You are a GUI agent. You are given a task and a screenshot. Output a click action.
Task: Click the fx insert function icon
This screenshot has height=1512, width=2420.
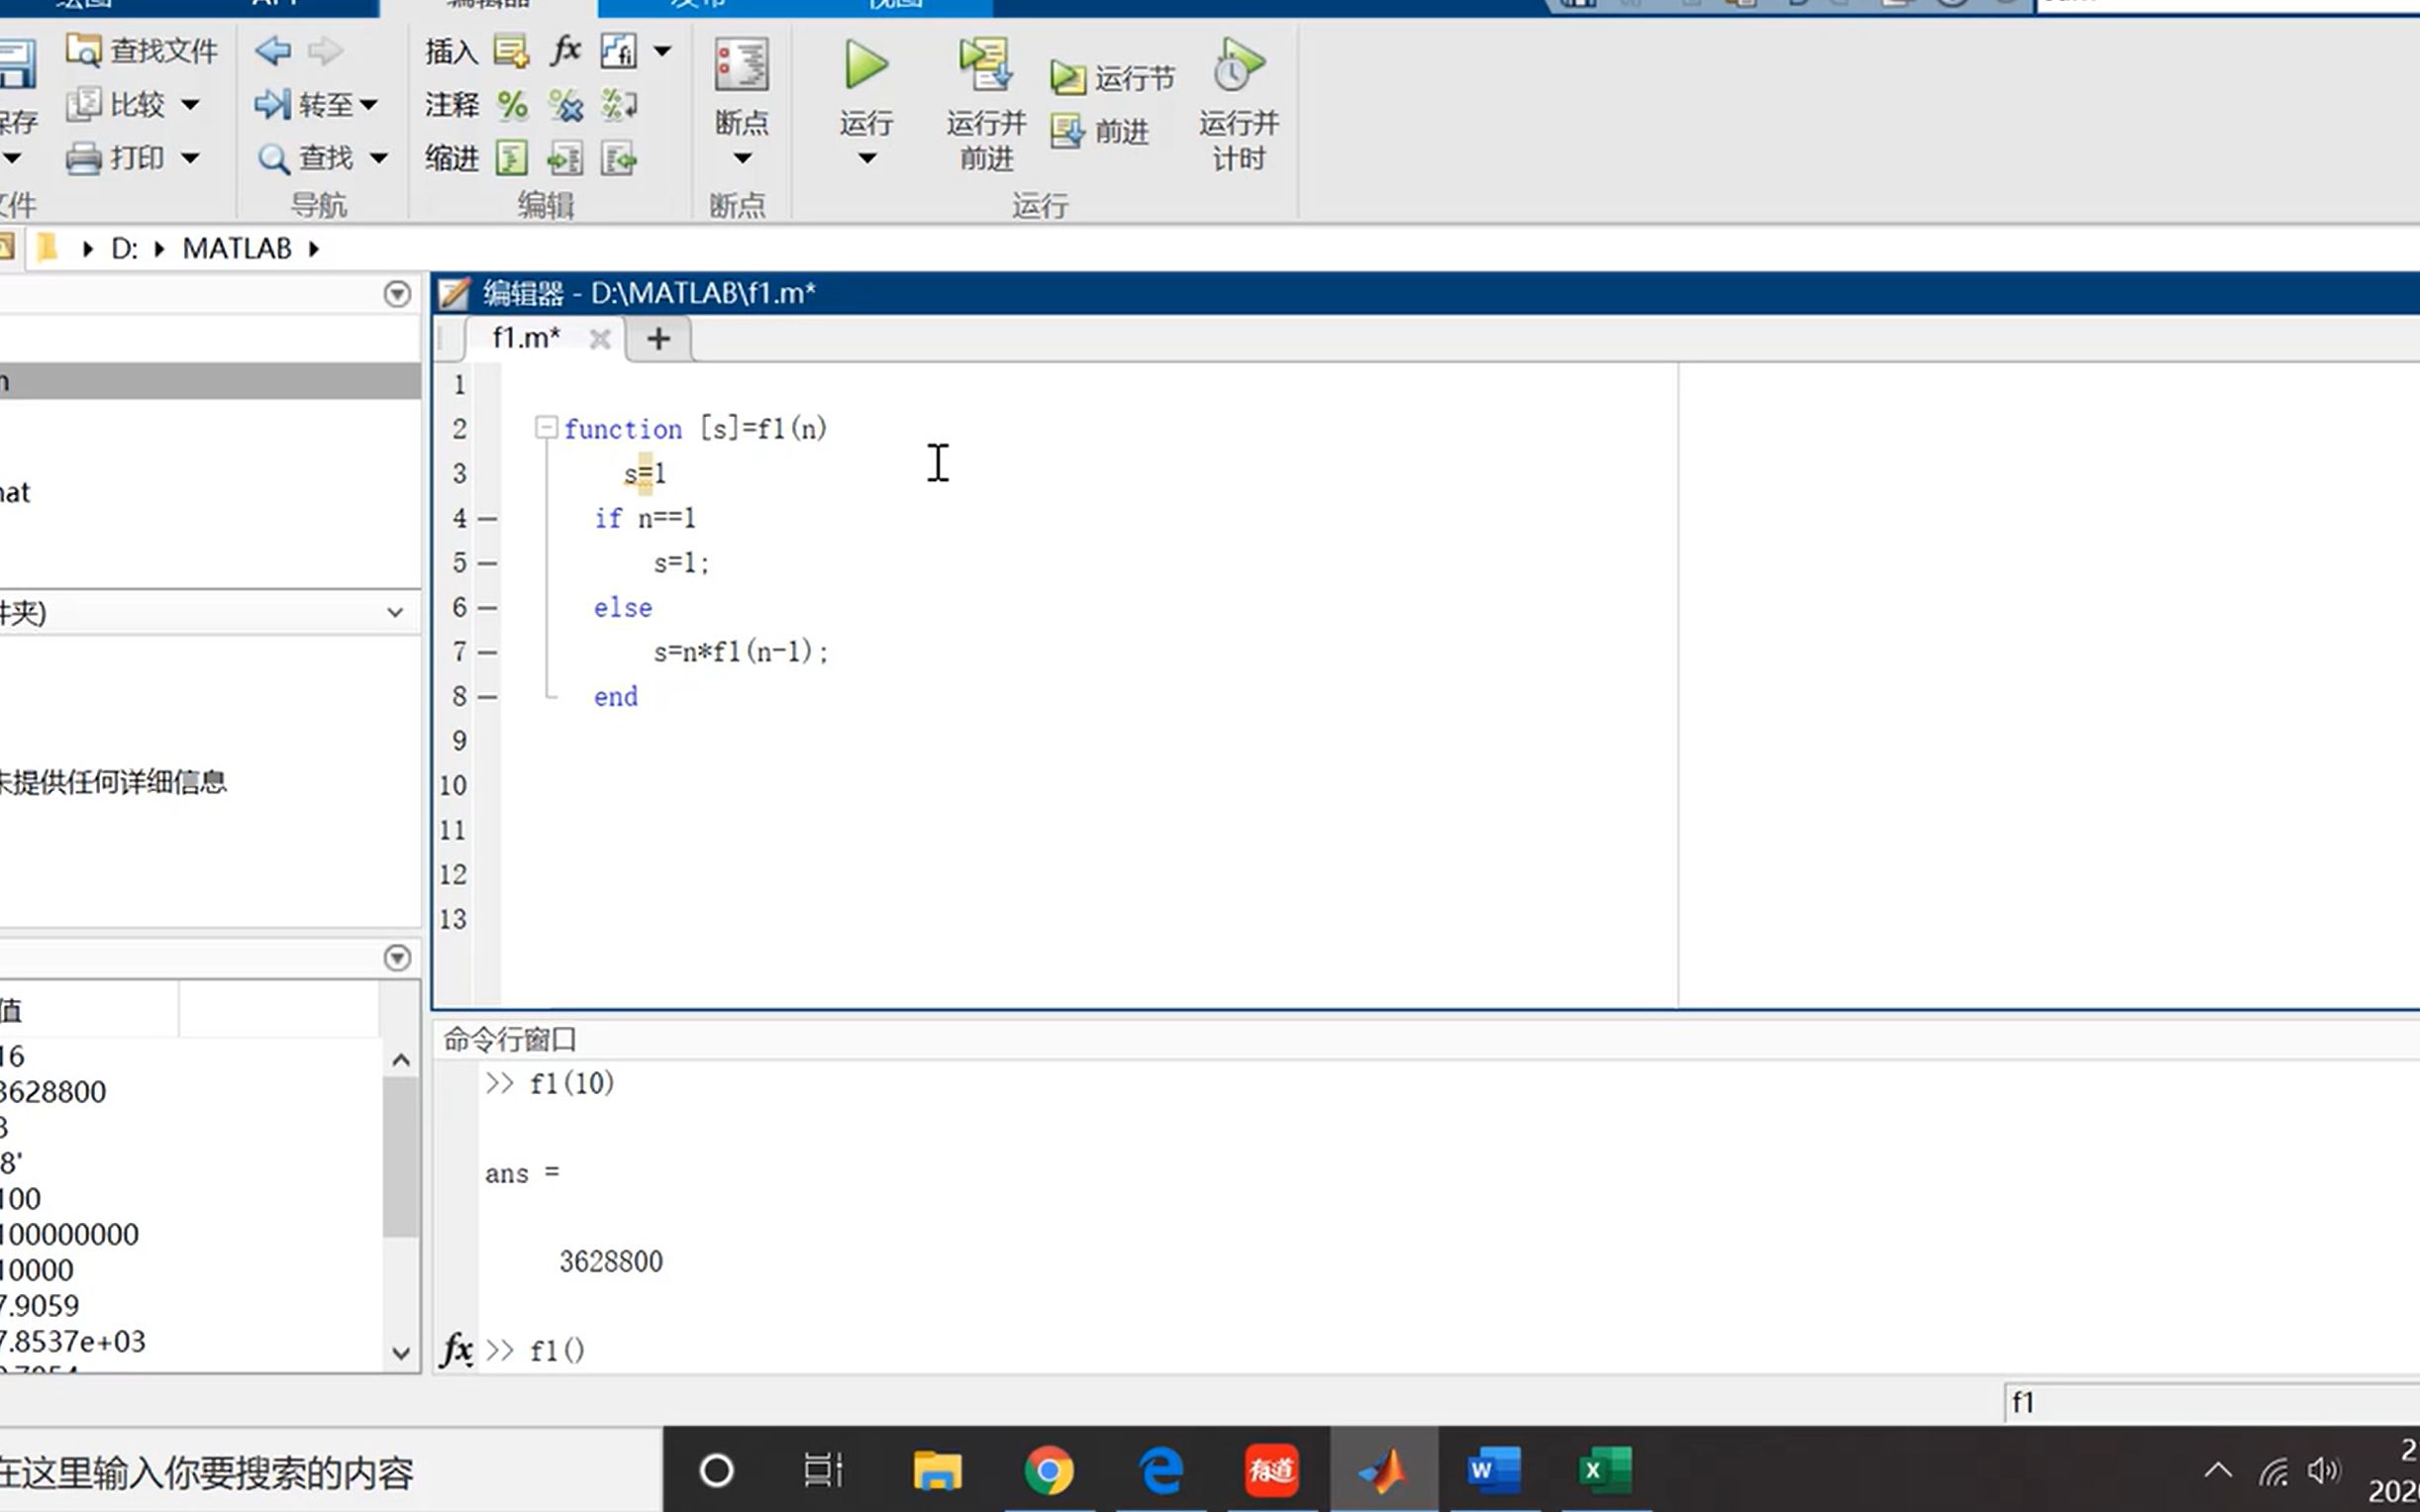(x=566, y=50)
